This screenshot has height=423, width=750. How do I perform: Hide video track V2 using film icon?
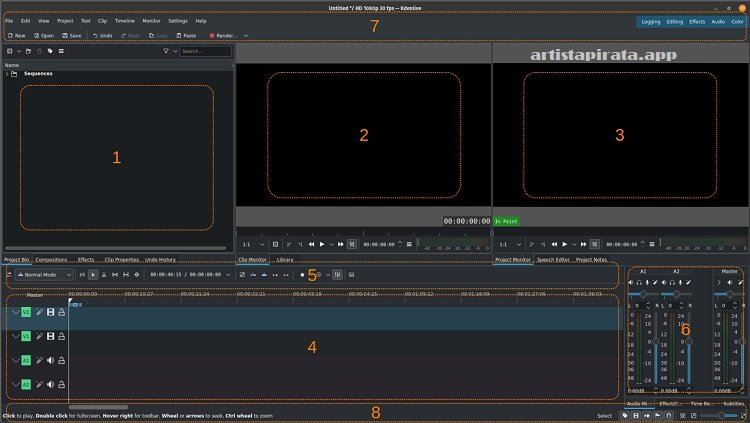pos(51,312)
